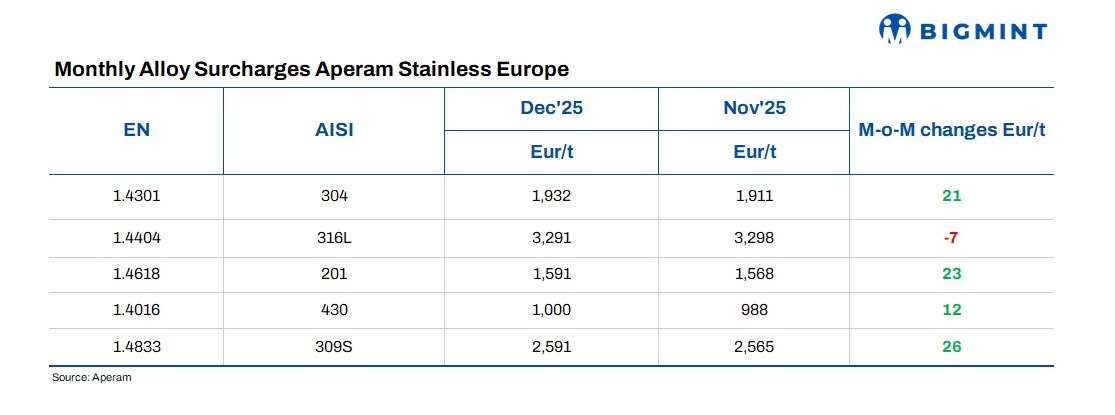Select the 1.4301 grade cell
This screenshot has width=1115, height=415.
136,196
